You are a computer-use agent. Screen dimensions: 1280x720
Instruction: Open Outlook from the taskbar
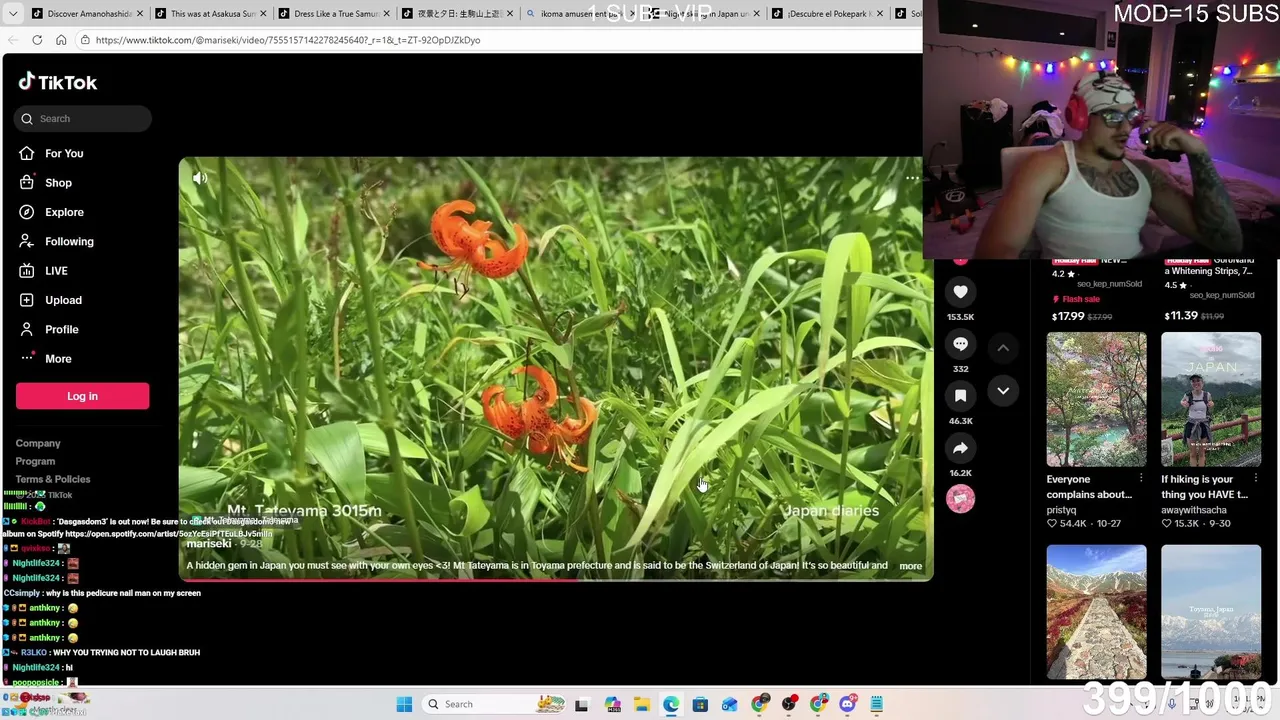(x=729, y=704)
